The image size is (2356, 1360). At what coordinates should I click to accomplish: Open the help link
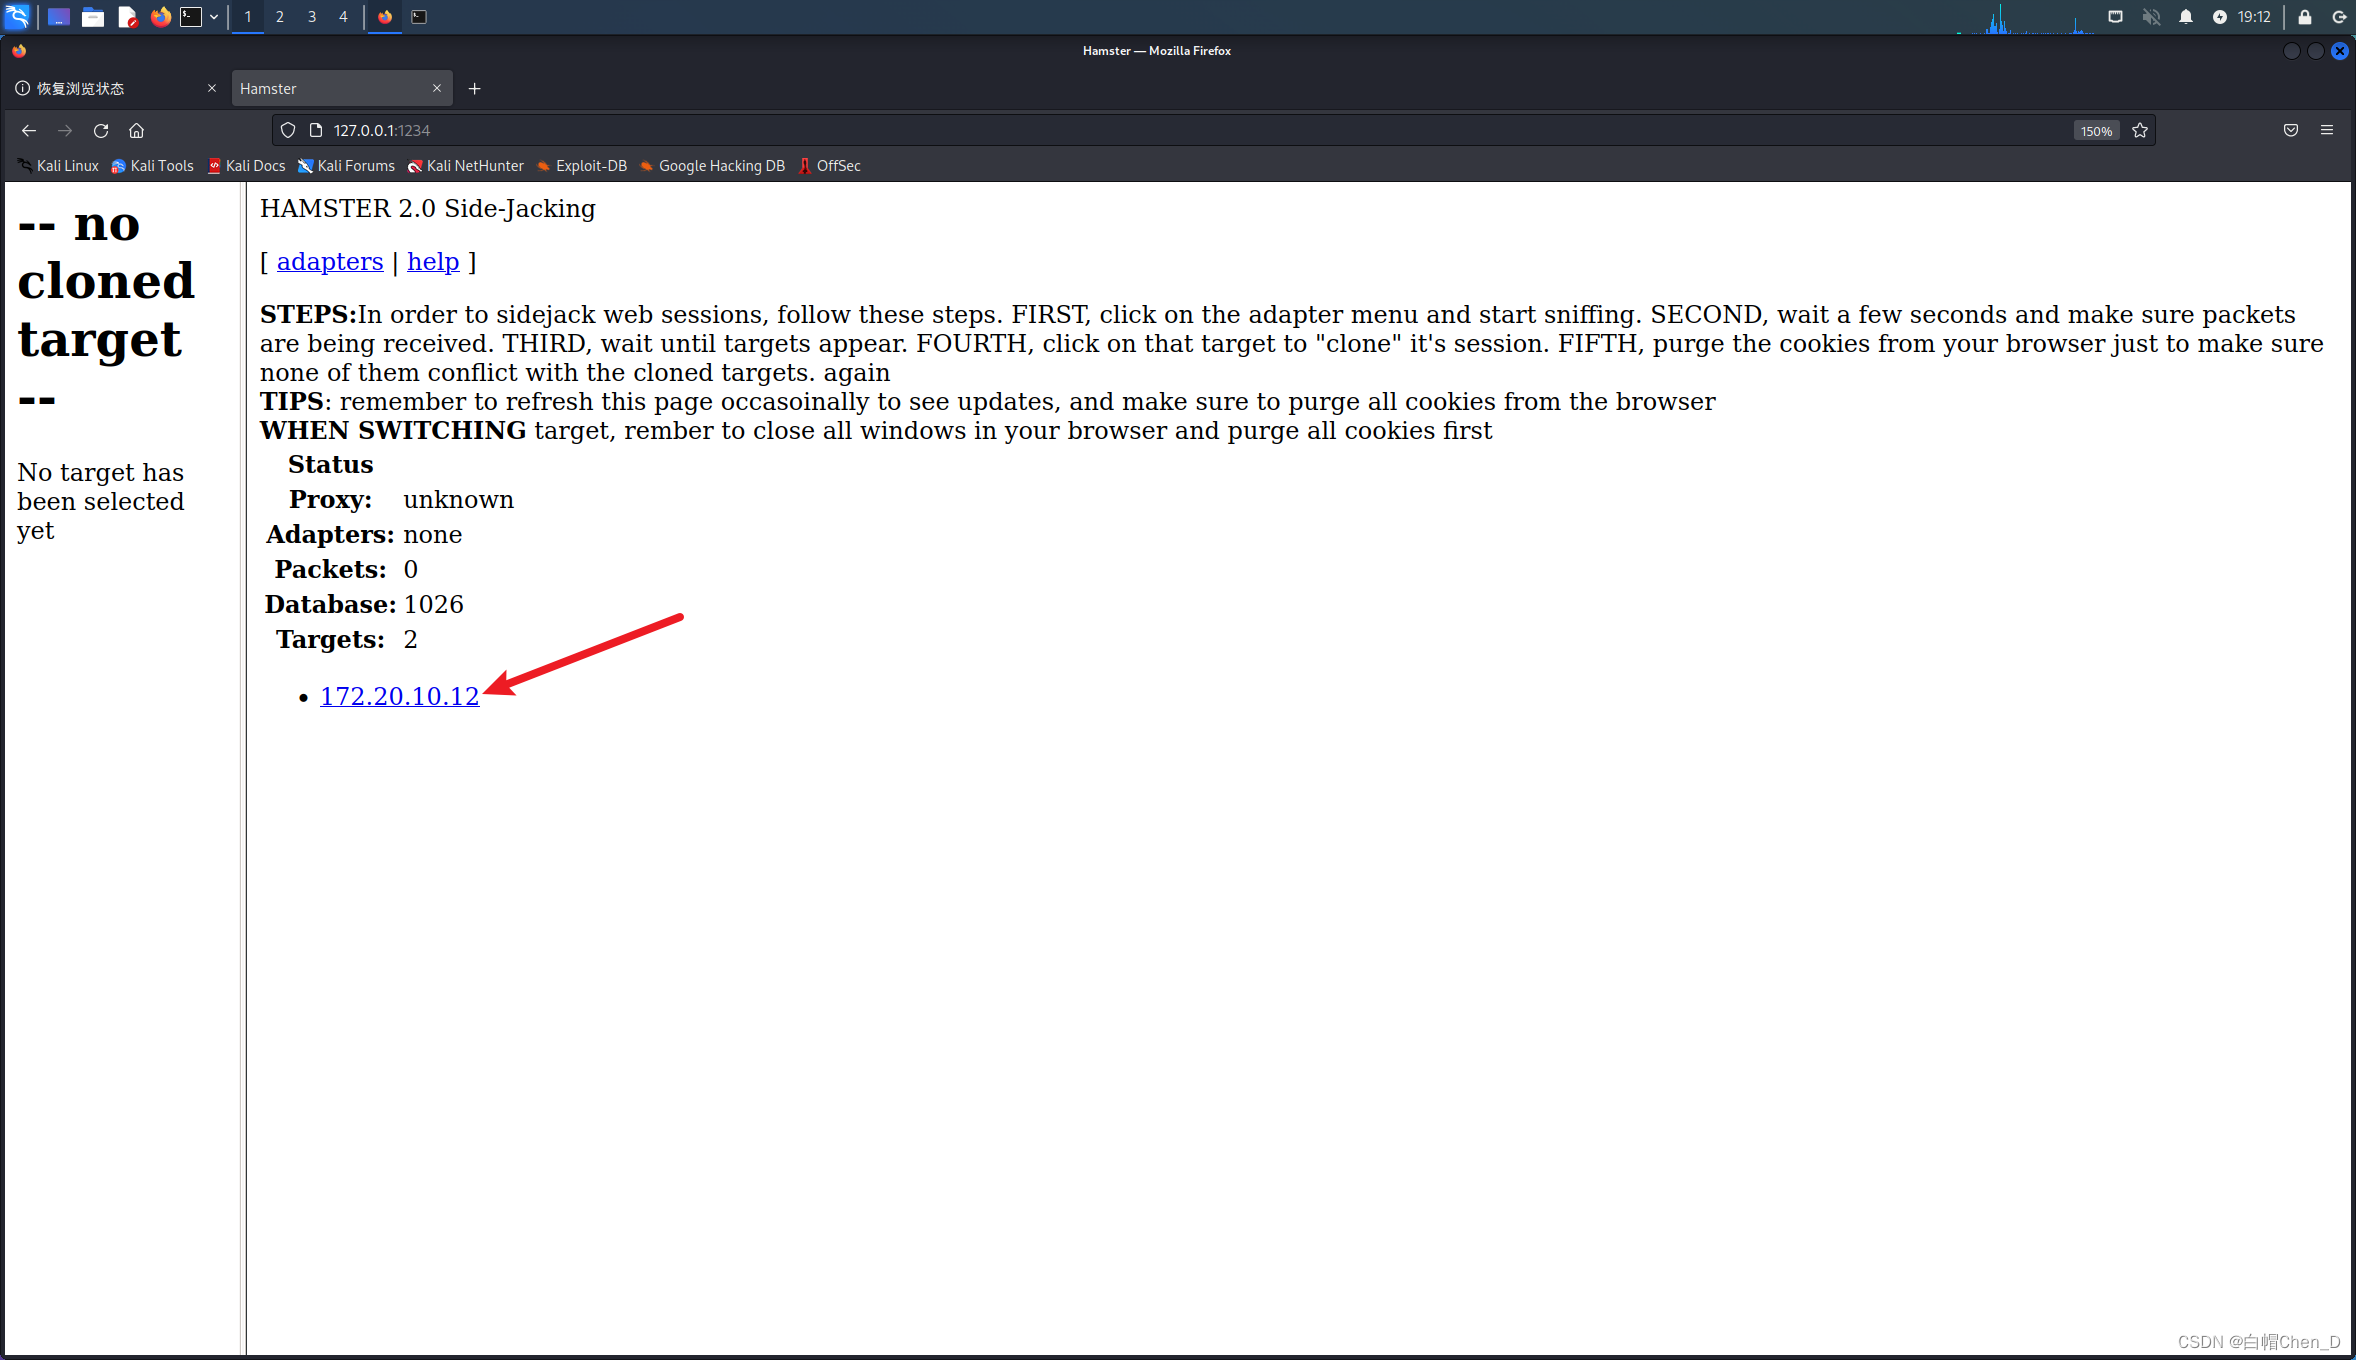pyautogui.click(x=433, y=262)
